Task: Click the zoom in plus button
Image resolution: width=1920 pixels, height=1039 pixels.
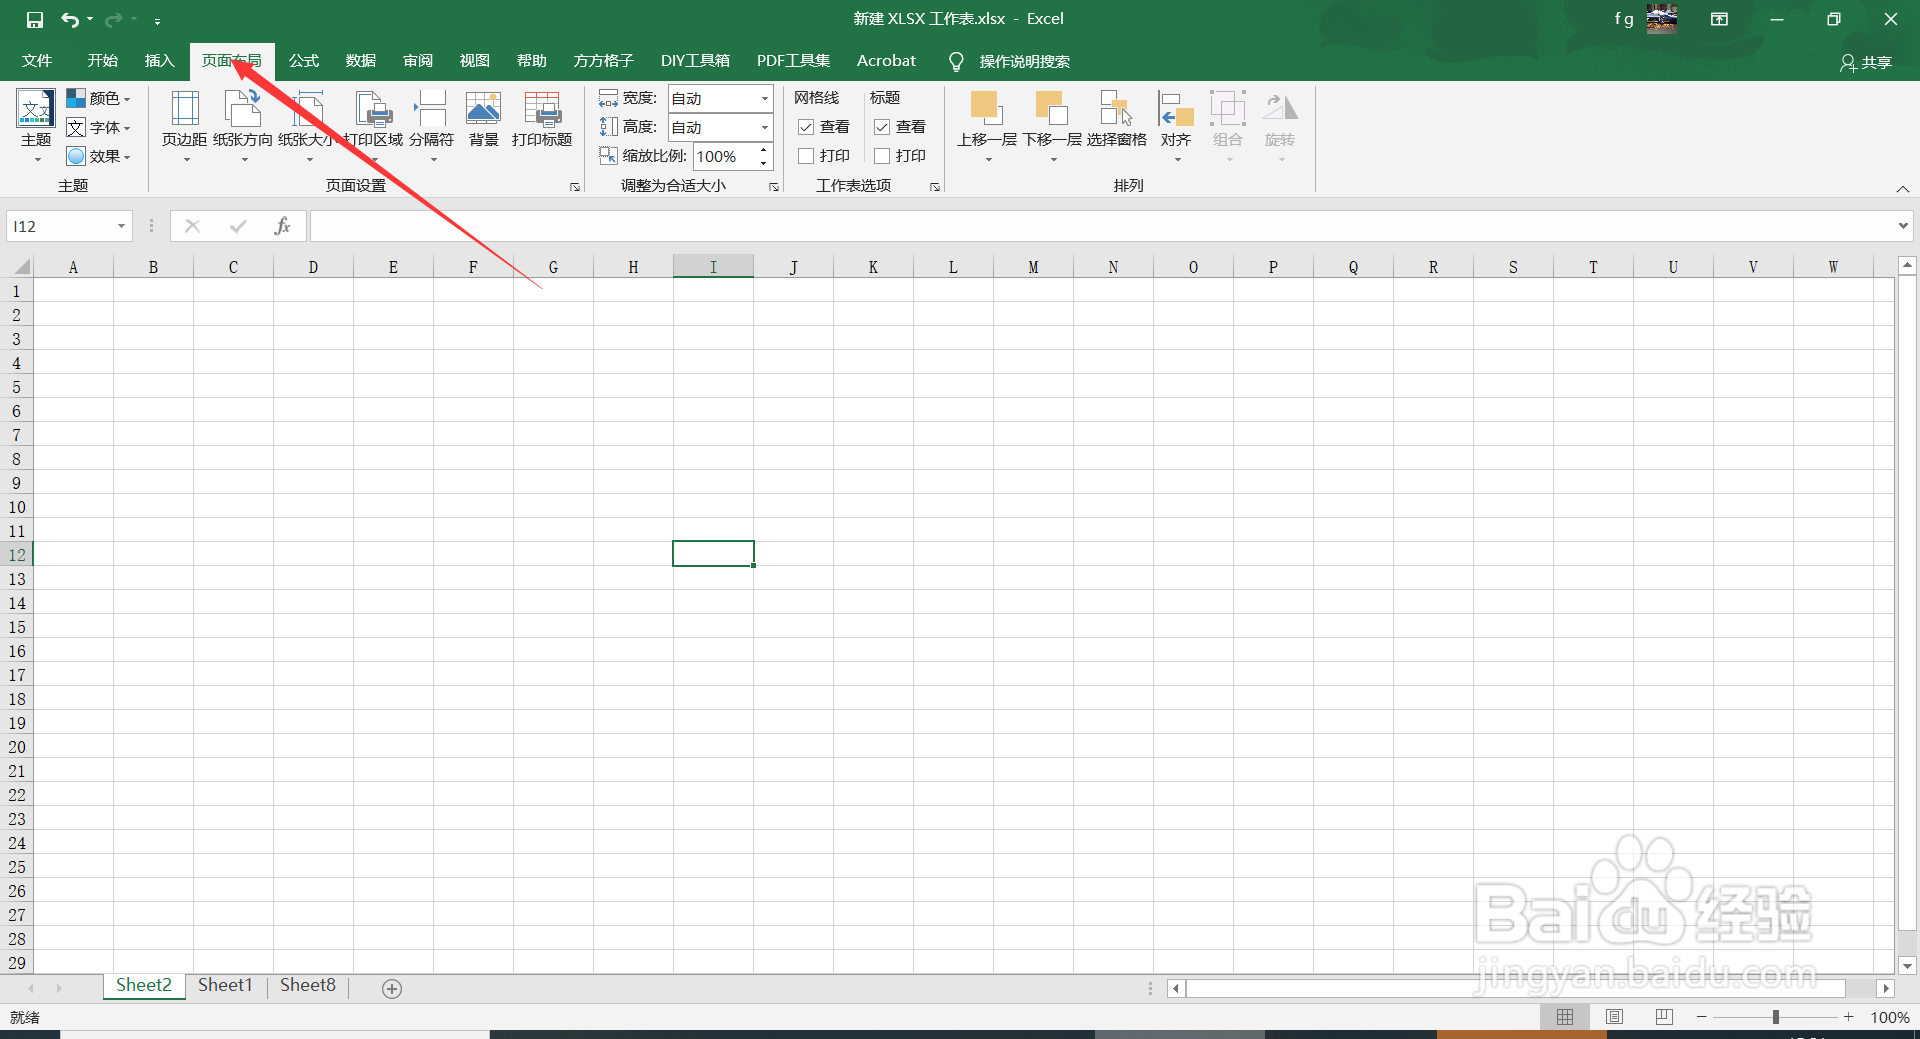Action: [x=1849, y=1017]
